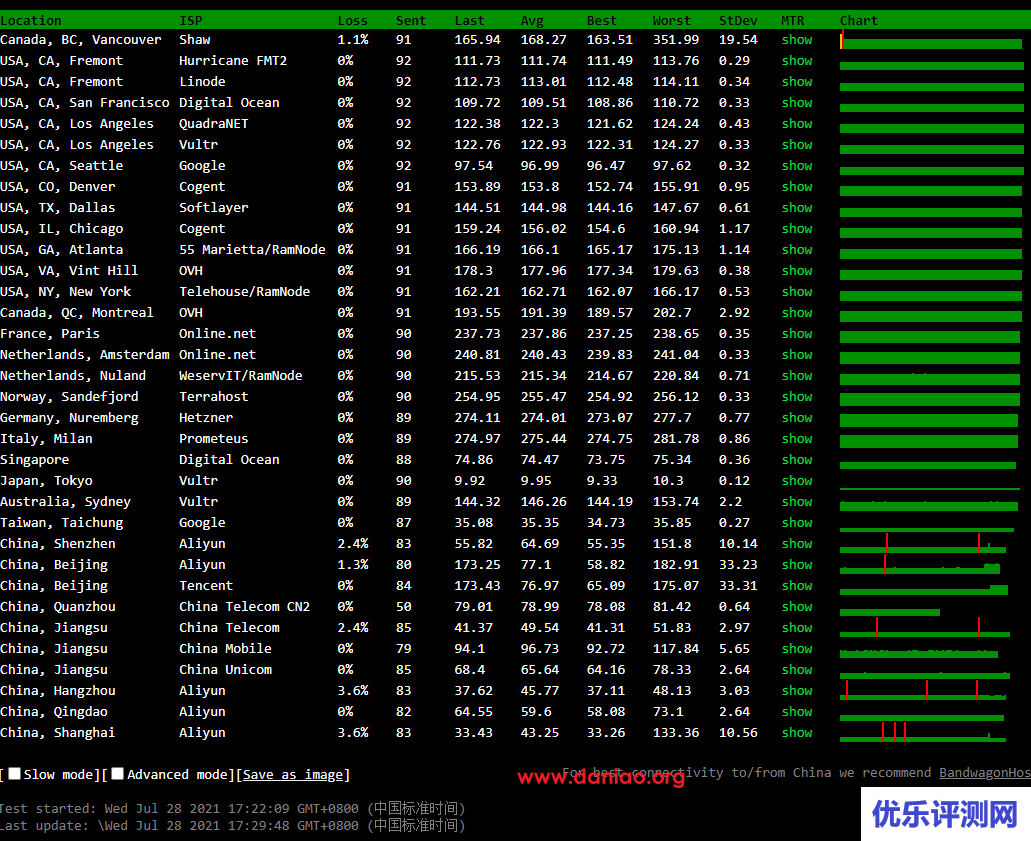This screenshot has height=841, width=1031.
Task: Show MTR for San Francisco Digital Ocean
Action: [x=797, y=103]
